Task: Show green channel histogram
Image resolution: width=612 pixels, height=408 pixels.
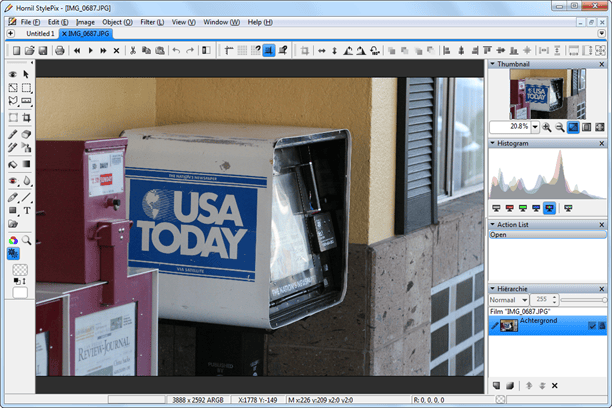Action: (523, 208)
